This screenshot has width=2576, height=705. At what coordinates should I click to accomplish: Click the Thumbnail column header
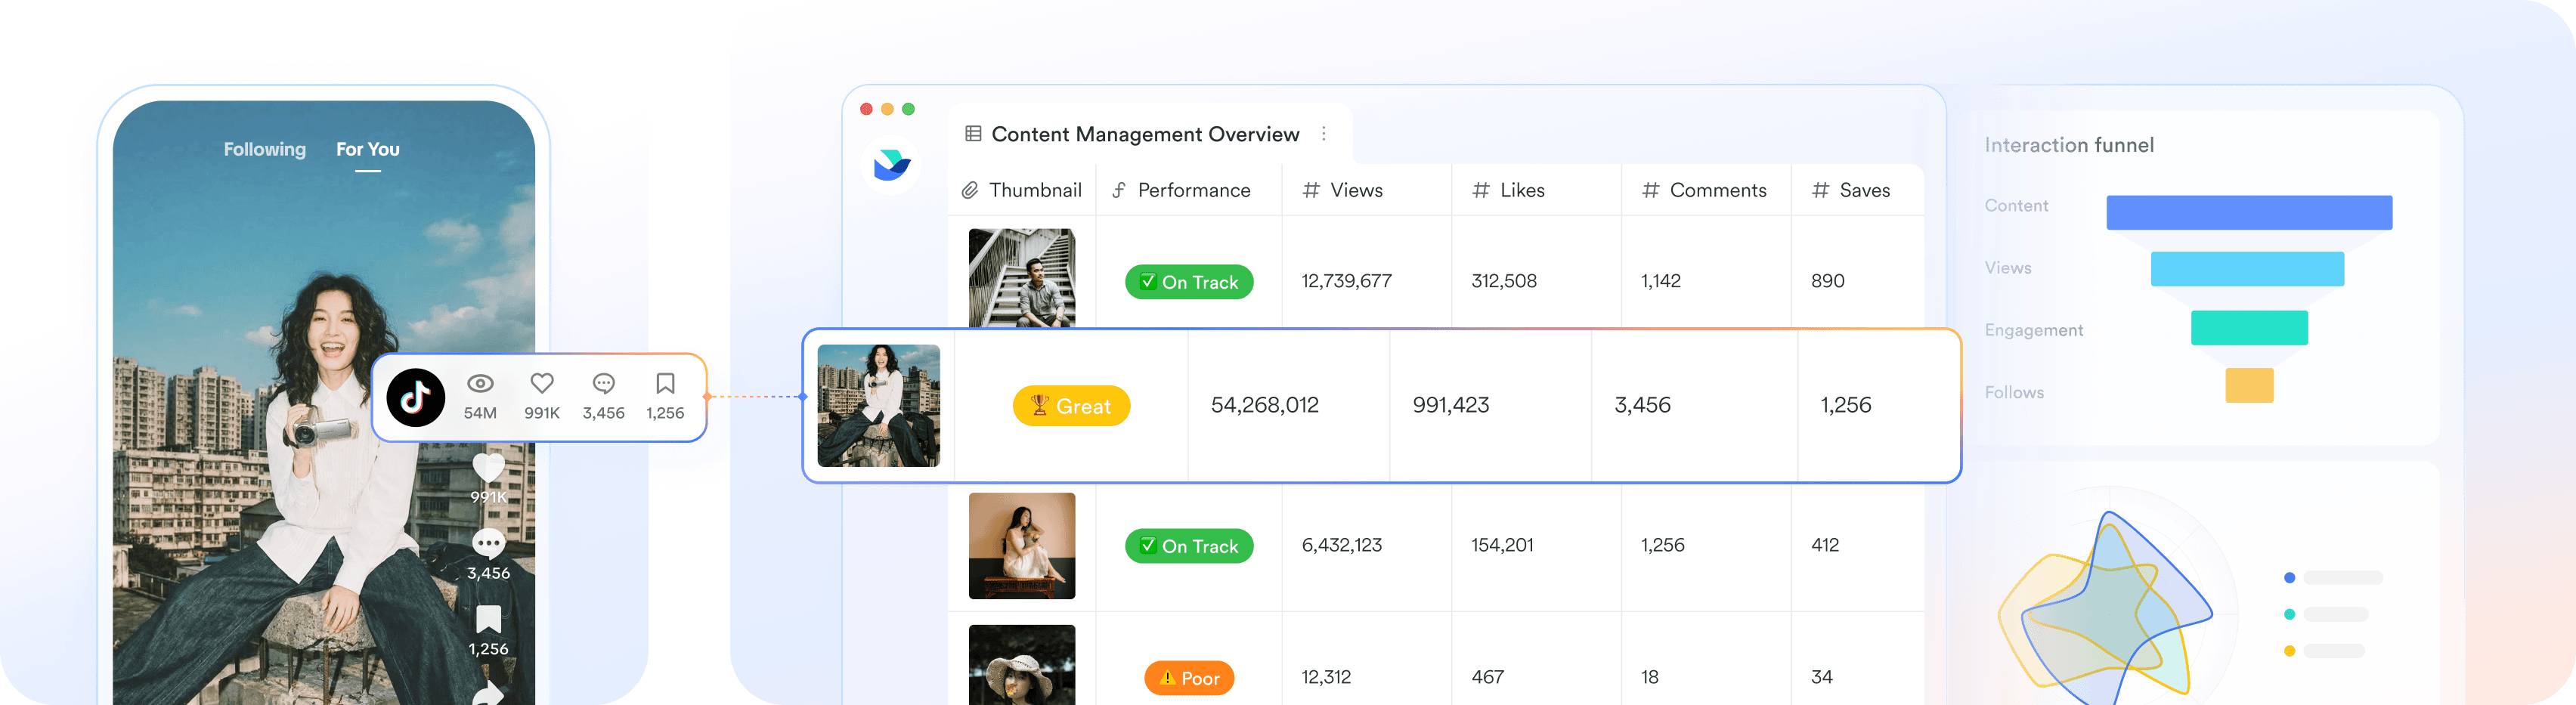pyautogui.click(x=1022, y=190)
